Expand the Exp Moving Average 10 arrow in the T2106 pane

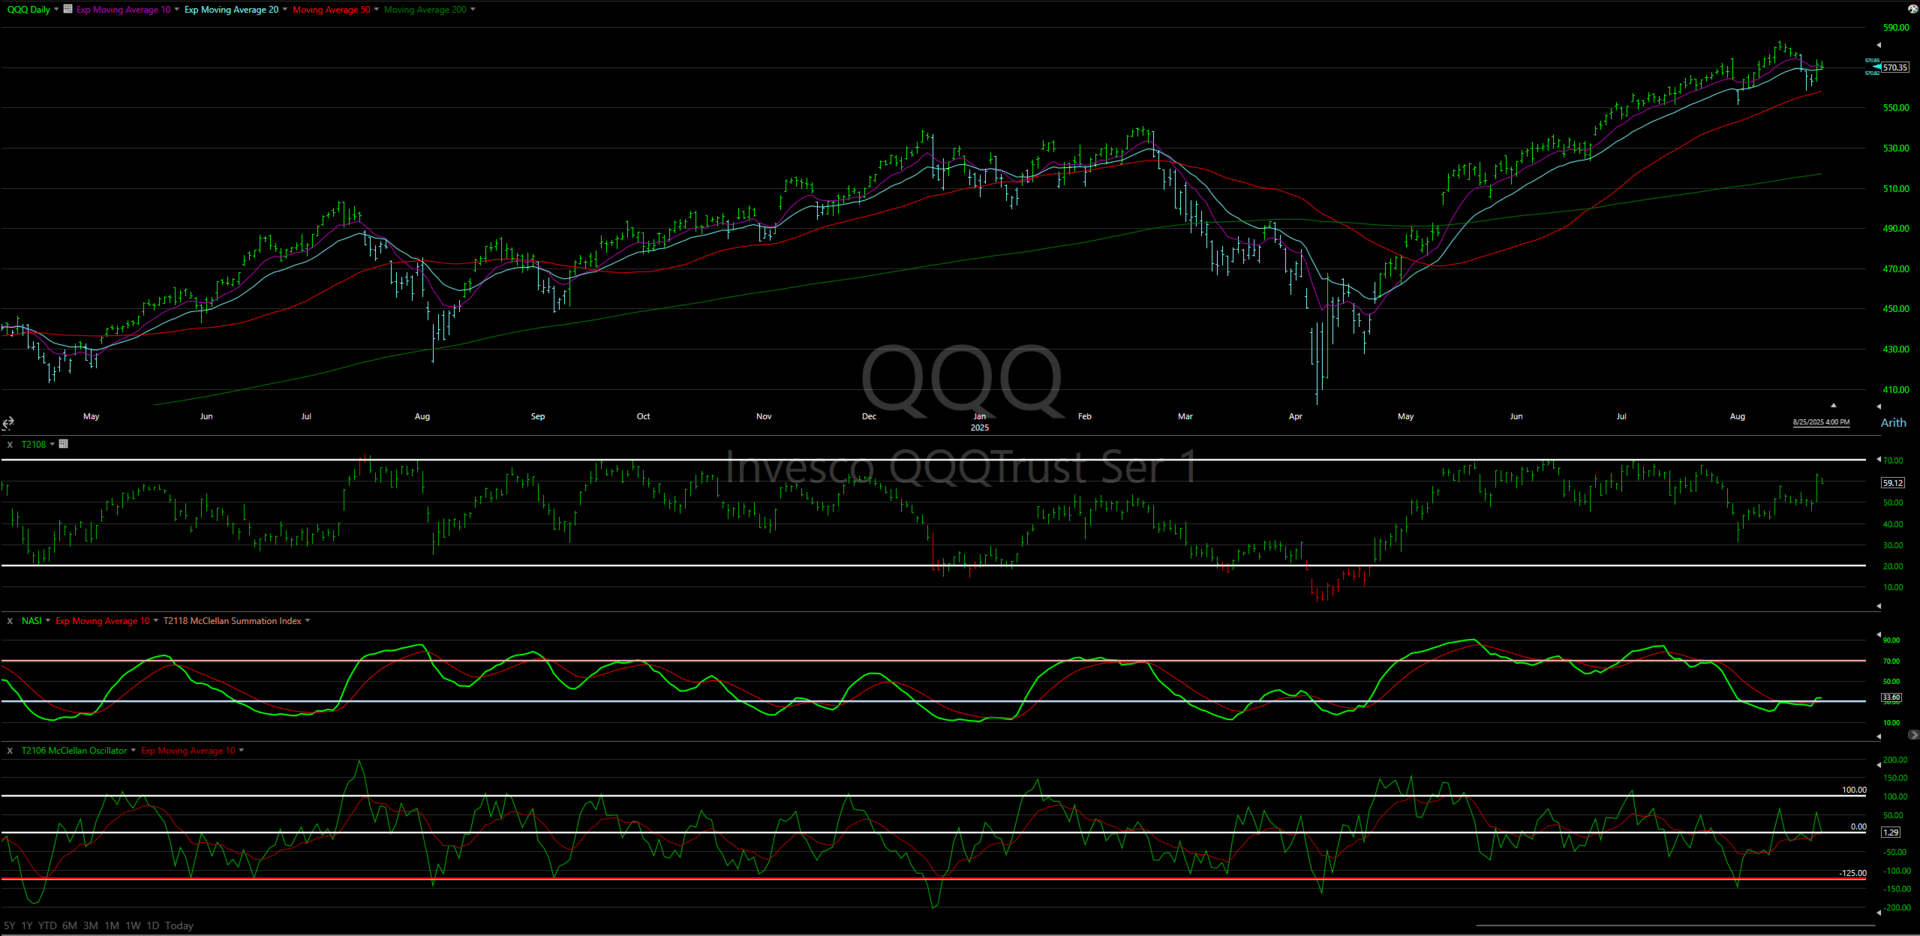[x=242, y=751]
